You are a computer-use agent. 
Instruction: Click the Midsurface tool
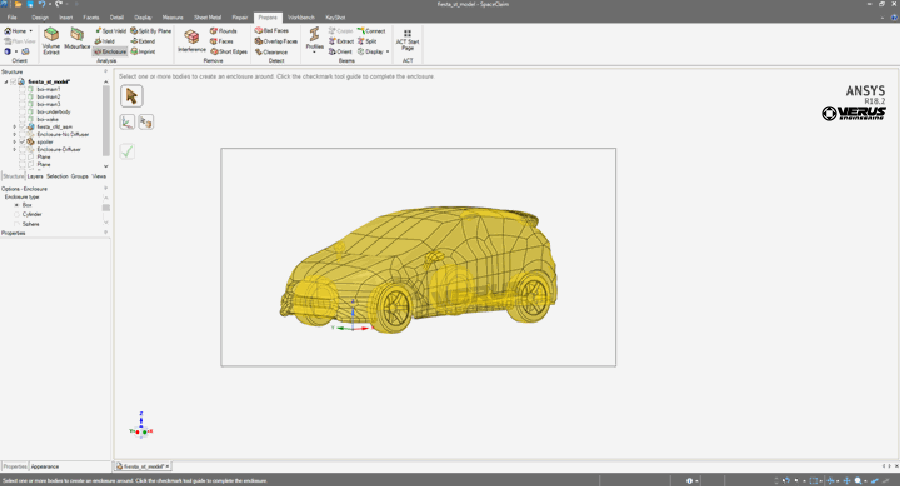77,38
